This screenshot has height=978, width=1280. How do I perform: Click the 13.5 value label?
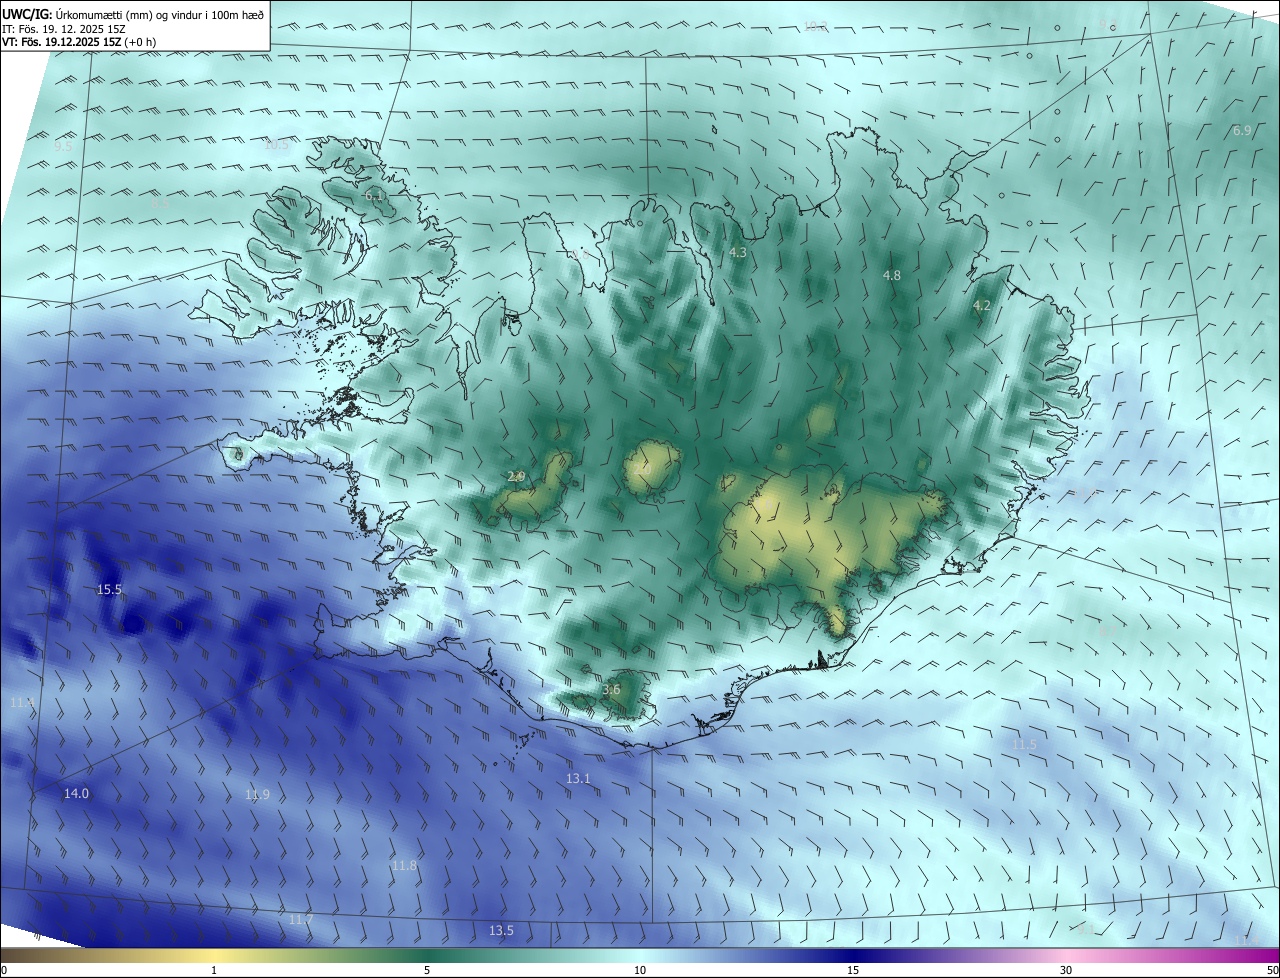(501, 930)
